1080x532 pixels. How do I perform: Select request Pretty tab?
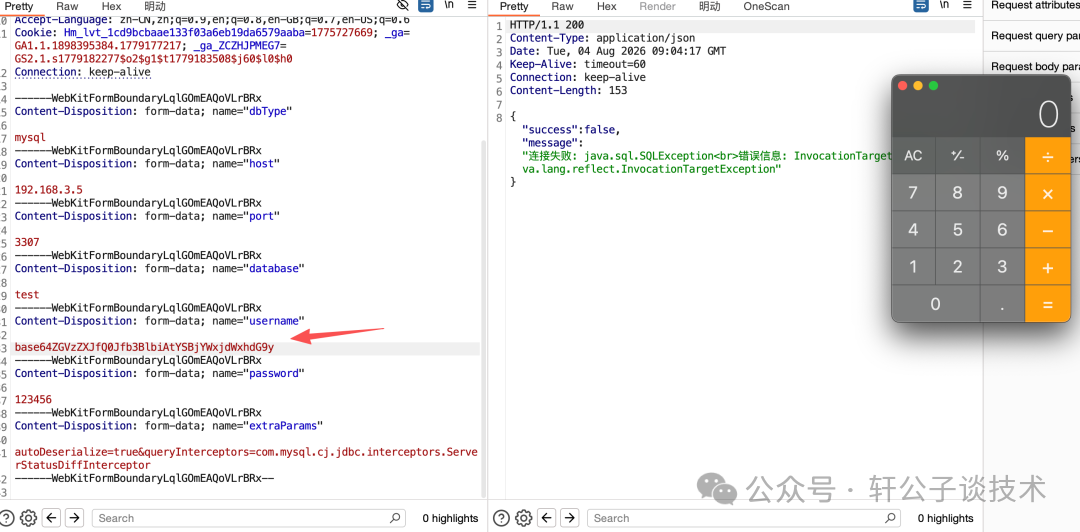19,6
